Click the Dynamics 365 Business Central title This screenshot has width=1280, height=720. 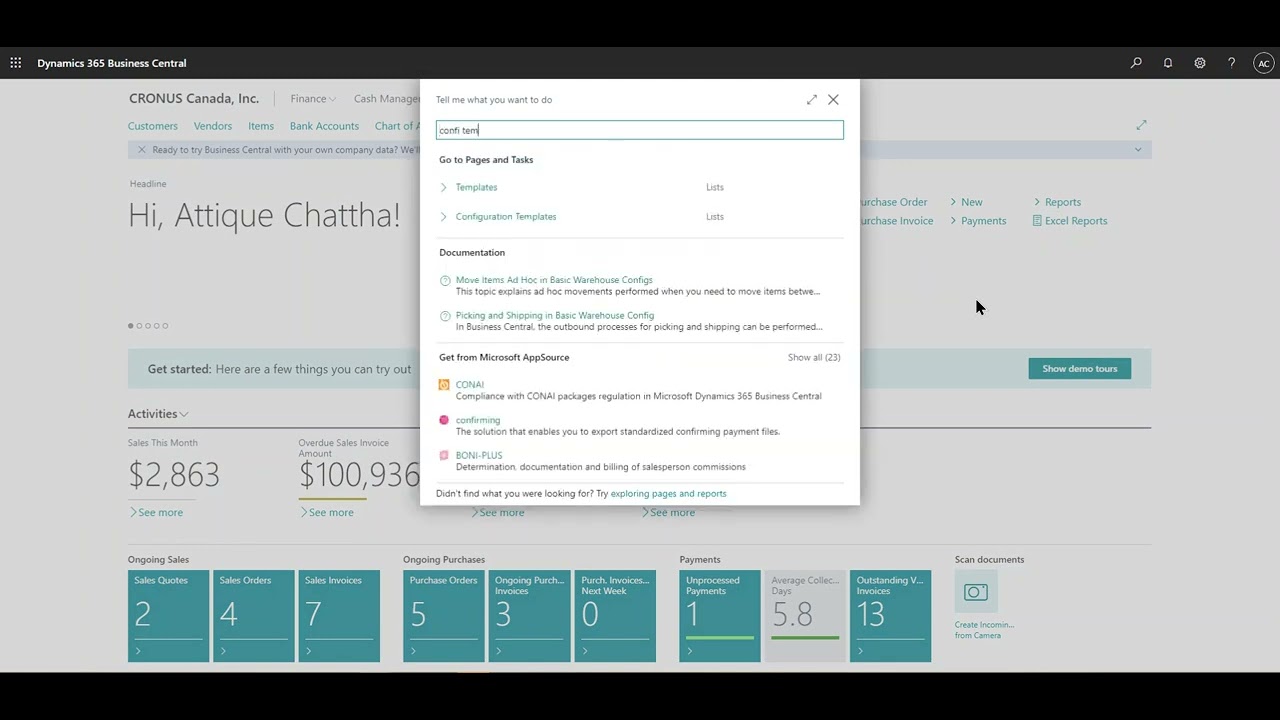coord(112,63)
